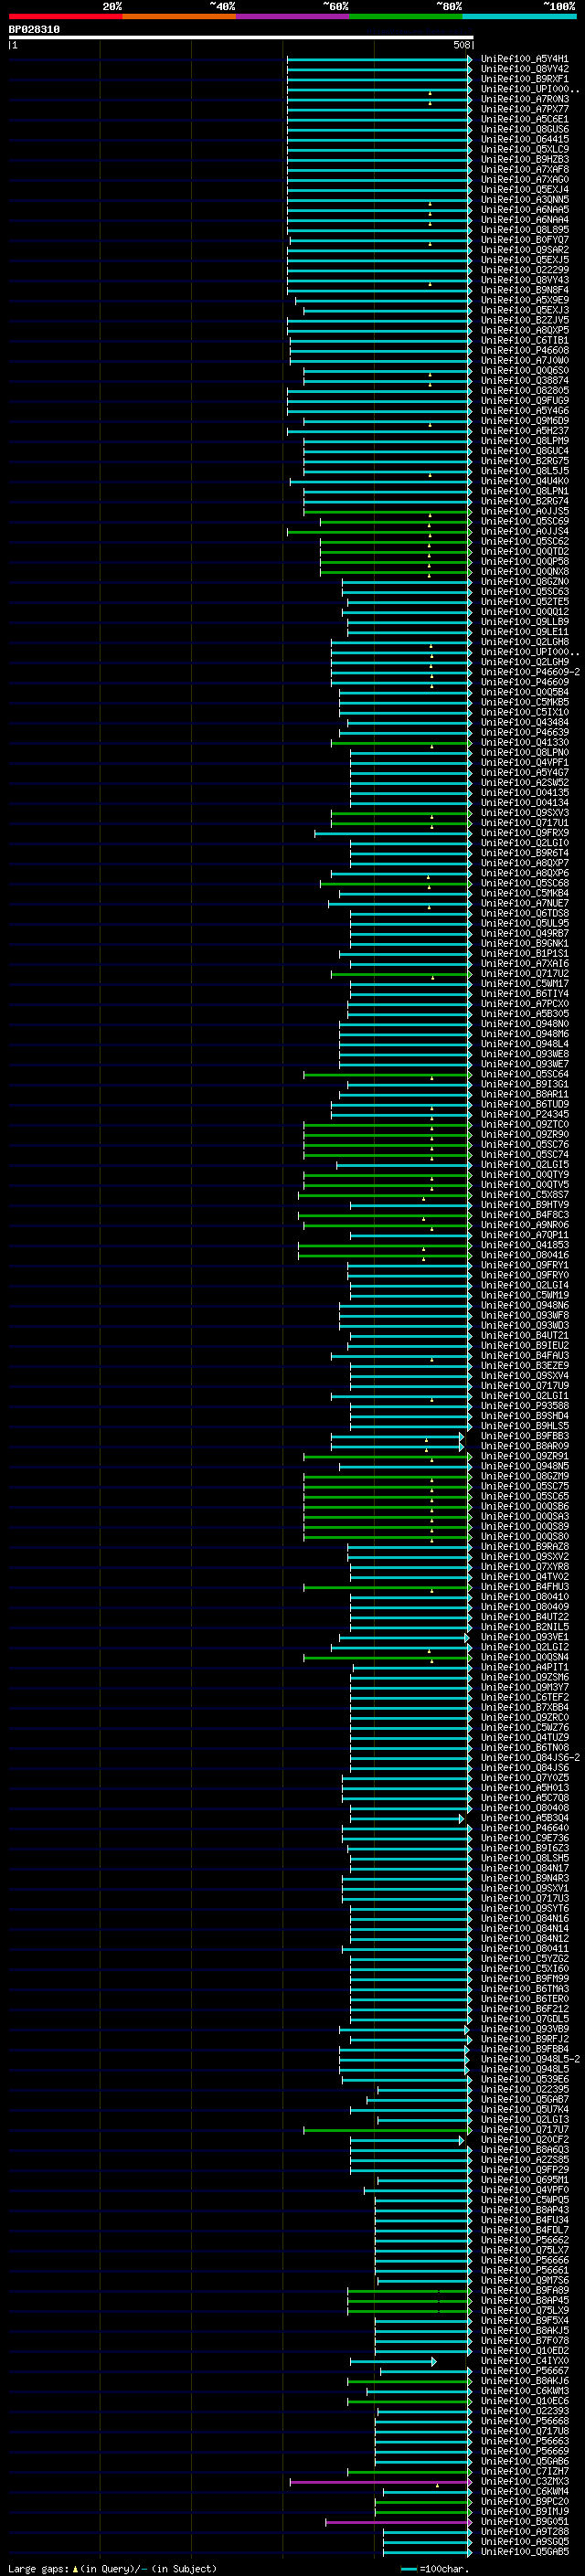Open the hit UniRef100_Q4U4K0

click(x=524, y=481)
